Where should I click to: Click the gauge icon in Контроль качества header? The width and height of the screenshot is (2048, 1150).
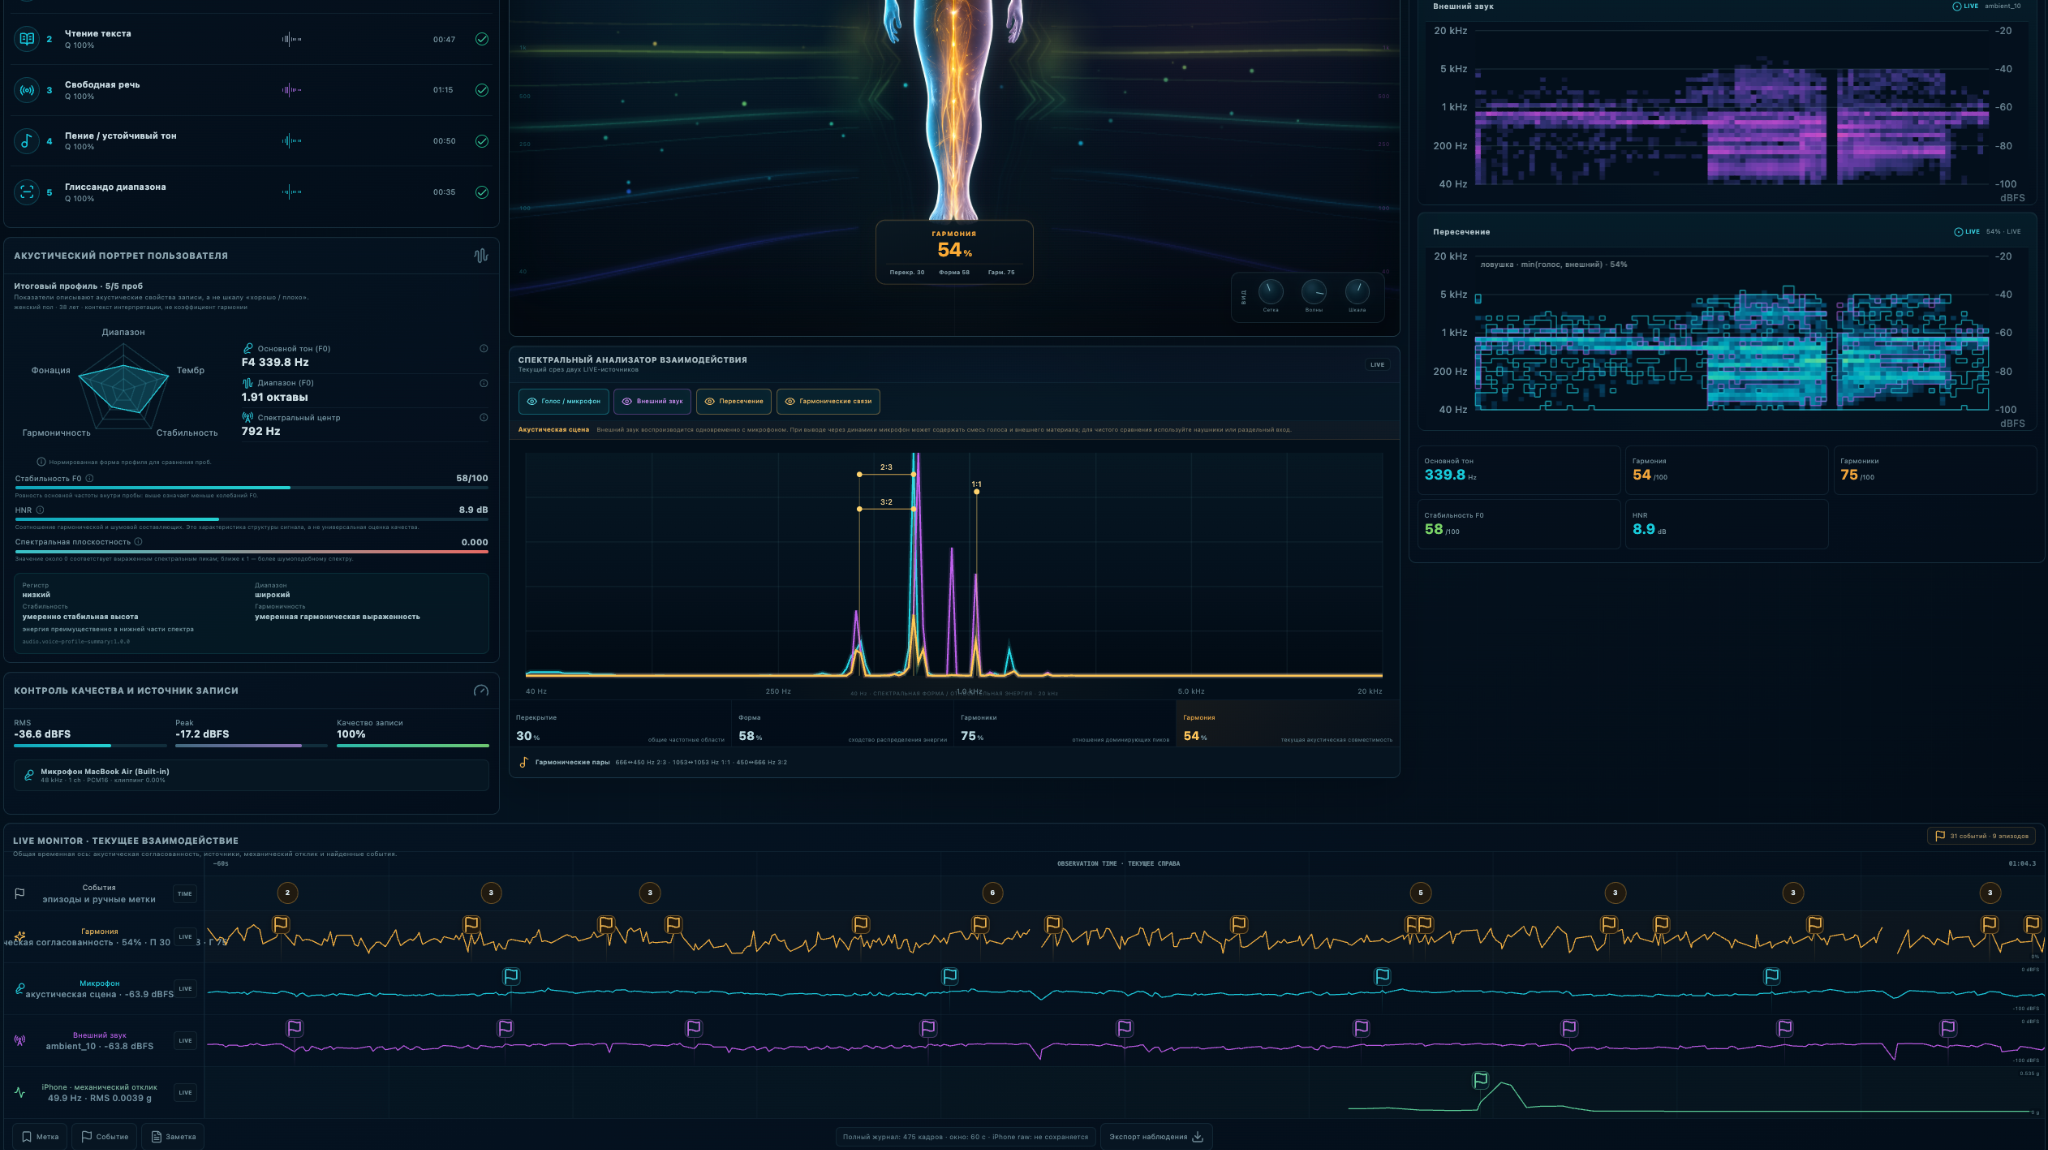(x=481, y=690)
